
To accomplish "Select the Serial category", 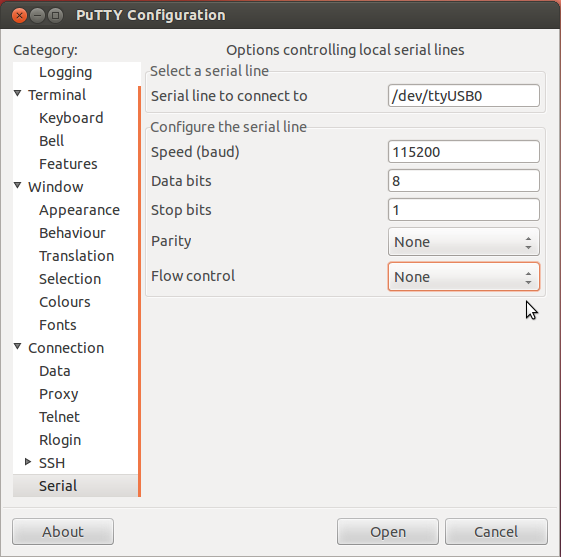I will [75, 486].
